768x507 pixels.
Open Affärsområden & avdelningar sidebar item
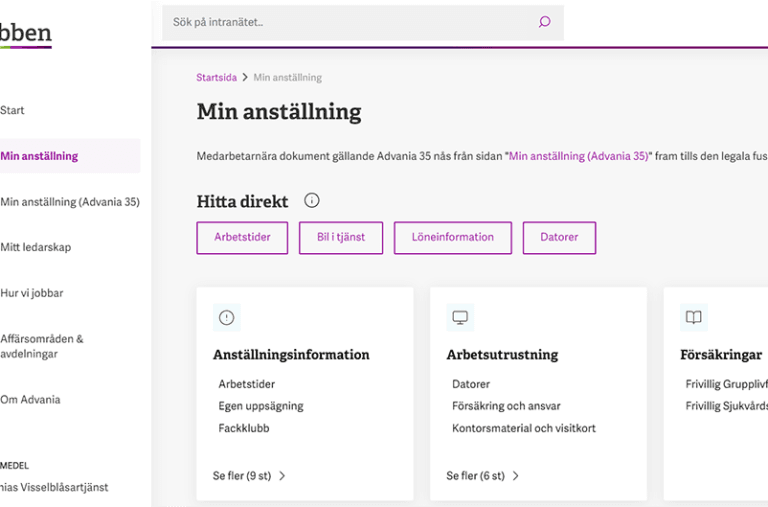tap(42, 346)
